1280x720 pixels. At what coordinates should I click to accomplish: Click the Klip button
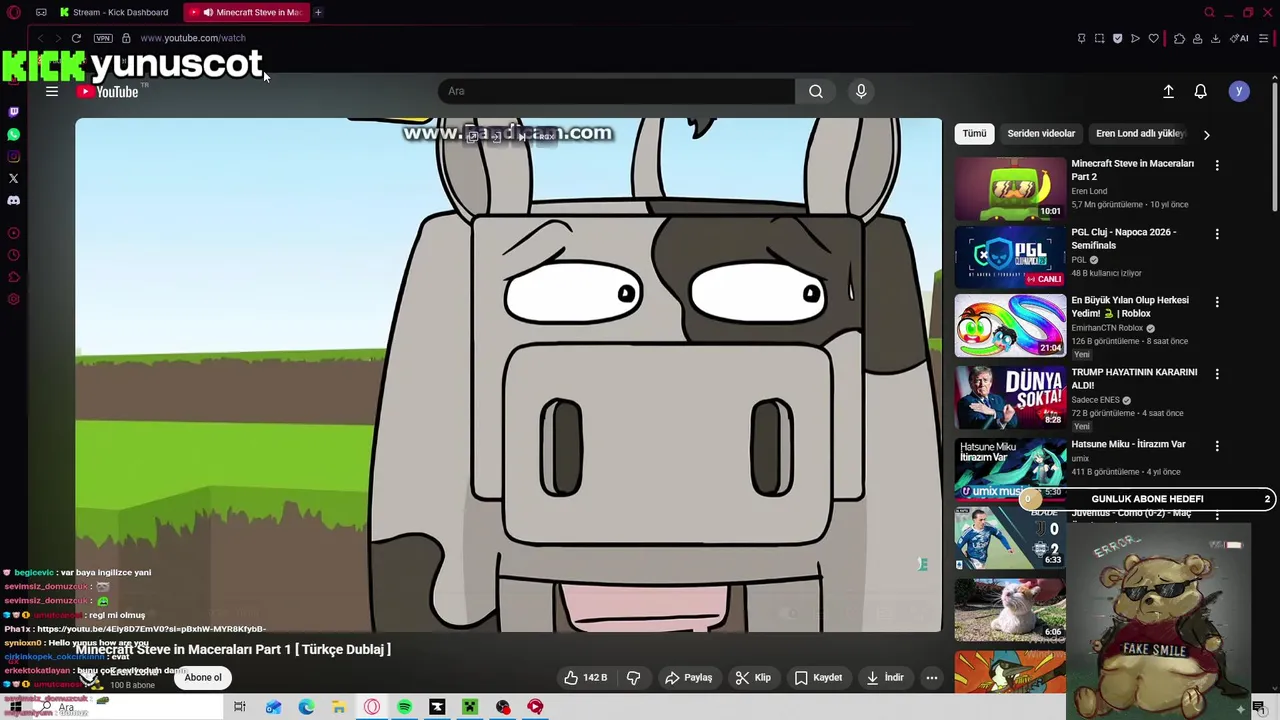[753, 677]
